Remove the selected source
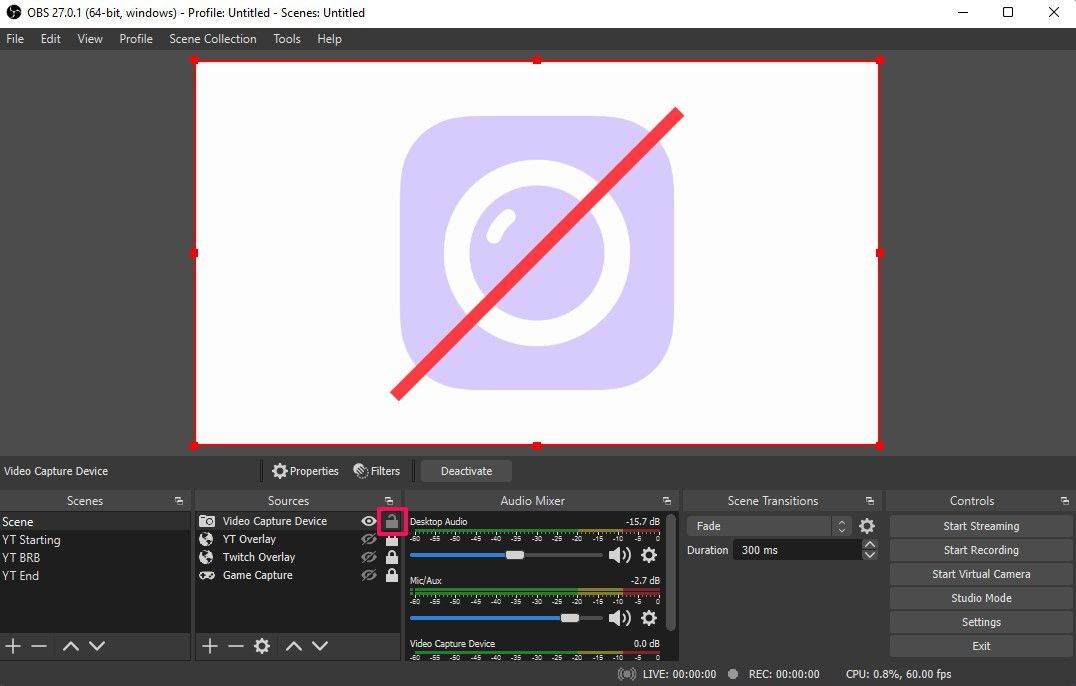Image resolution: width=1076 pixels, height=686 pixels. click(x=236, y=646)
